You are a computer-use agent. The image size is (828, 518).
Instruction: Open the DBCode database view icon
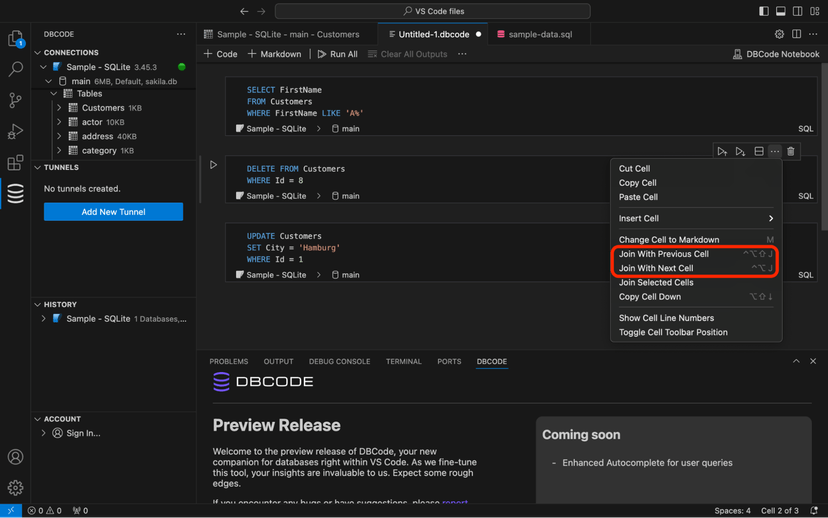click(15, 194)
